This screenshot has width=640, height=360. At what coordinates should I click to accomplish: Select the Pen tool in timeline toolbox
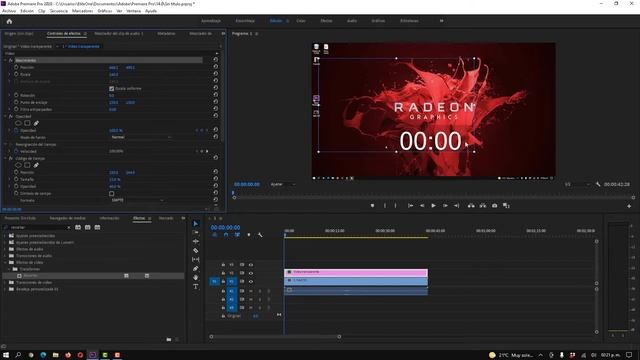(196, 269)
